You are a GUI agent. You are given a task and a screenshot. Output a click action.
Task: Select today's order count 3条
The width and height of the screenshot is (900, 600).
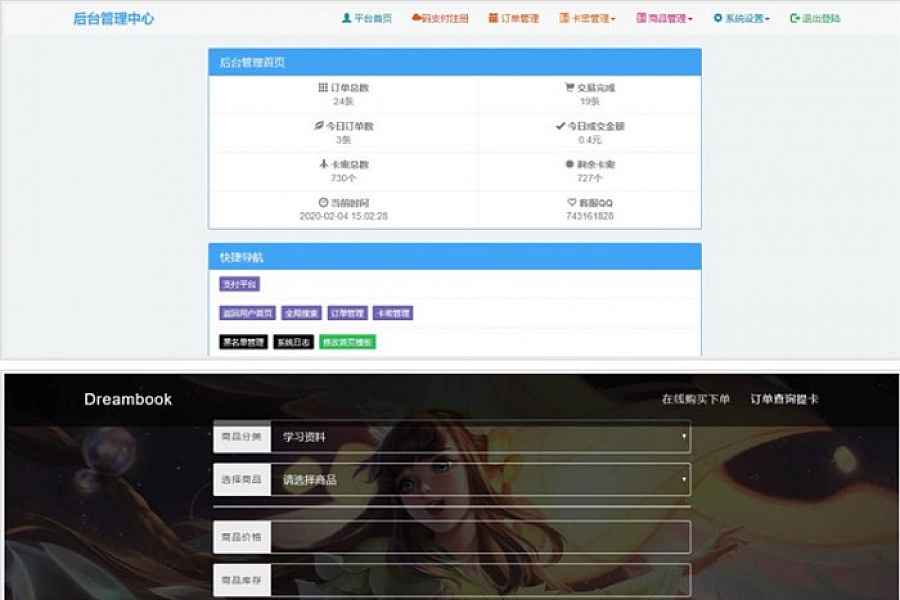343,140
